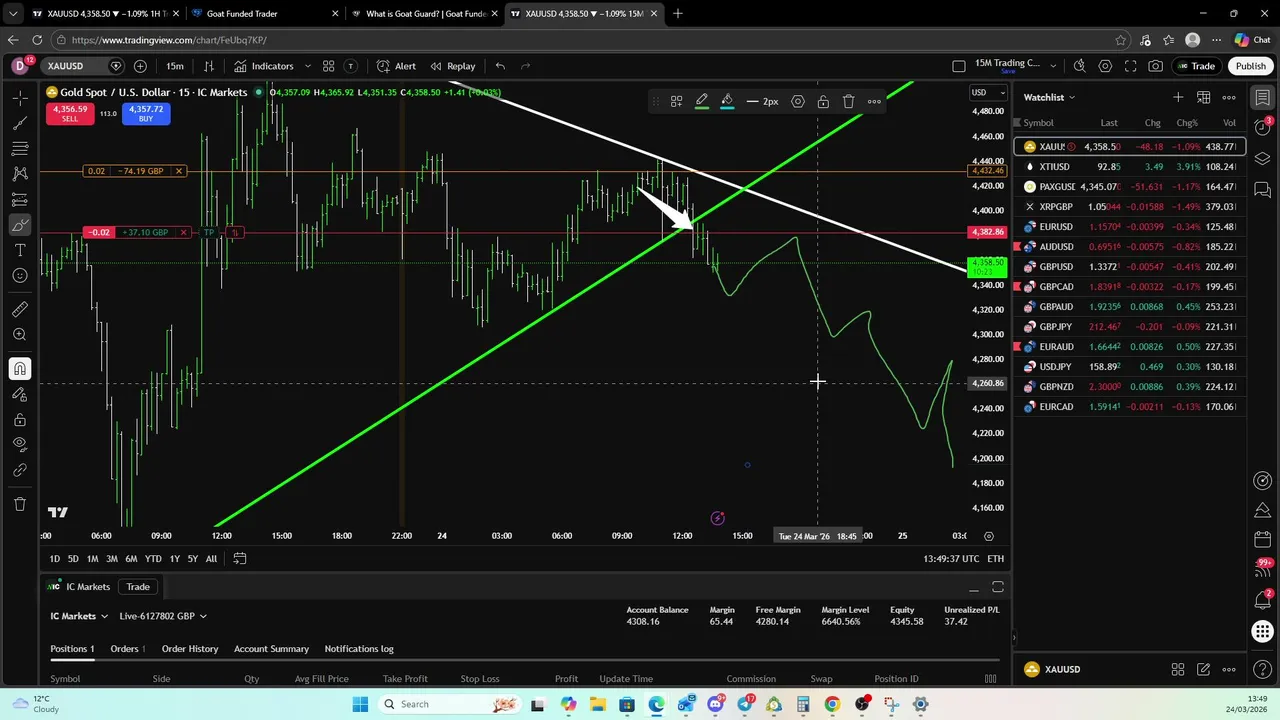This screenshot has width=1280, height=720.
Task: Open the 15m interval selector
Action: (175, 66)
